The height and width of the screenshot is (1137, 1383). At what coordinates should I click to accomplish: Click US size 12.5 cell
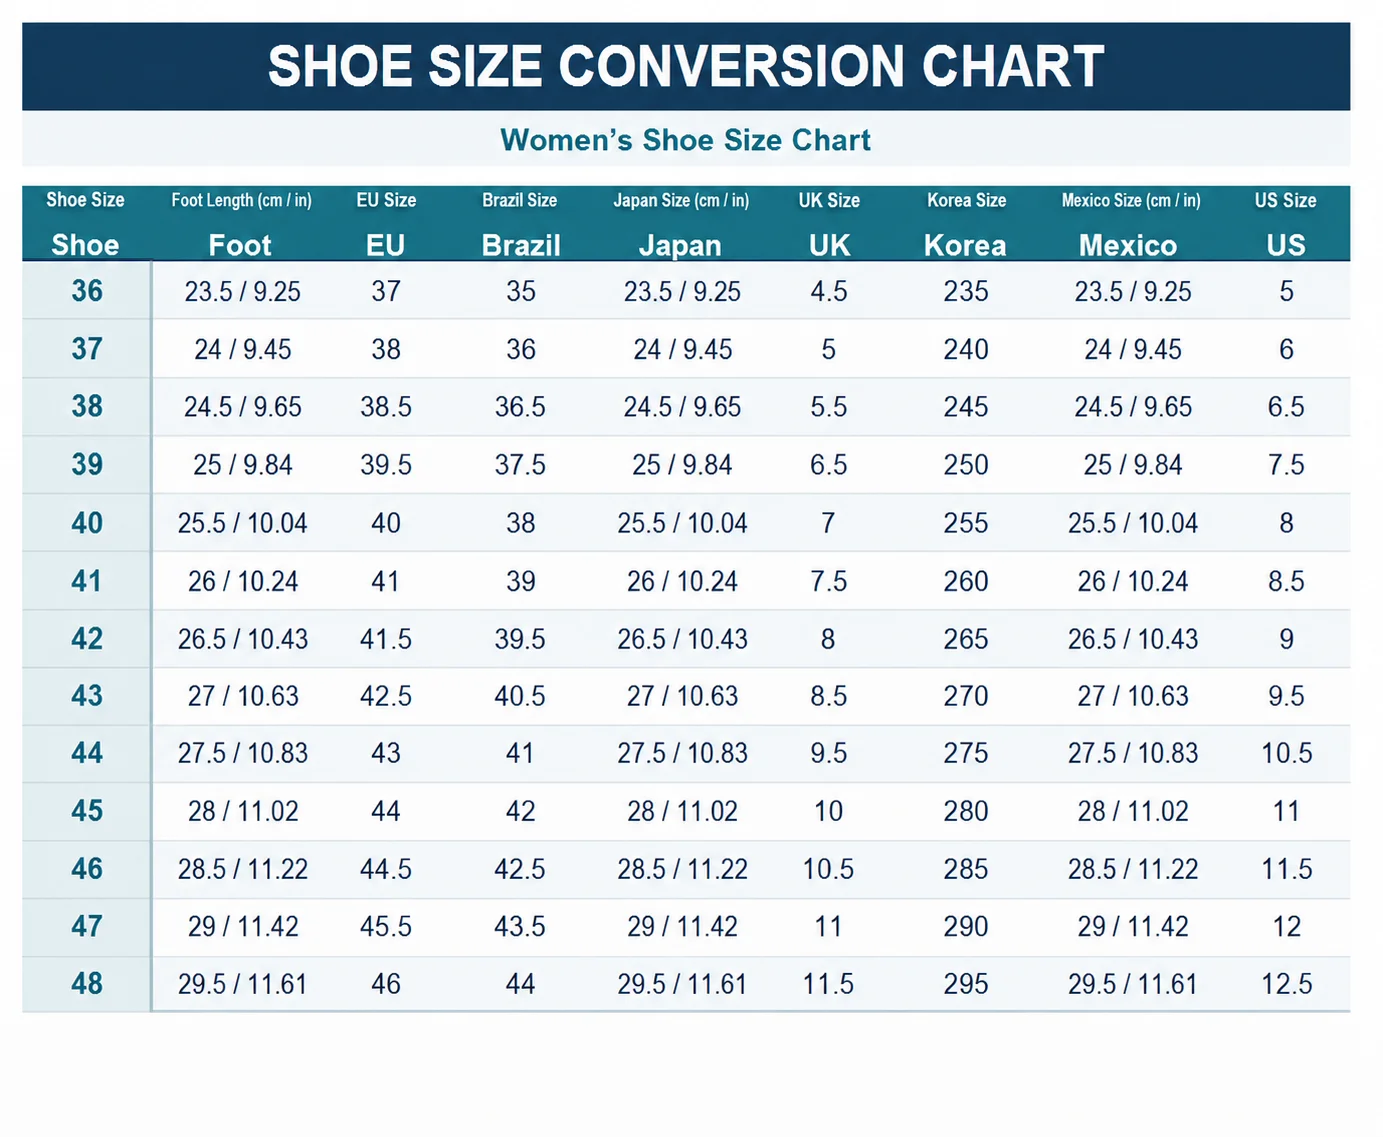click(x=1287, y=984)
